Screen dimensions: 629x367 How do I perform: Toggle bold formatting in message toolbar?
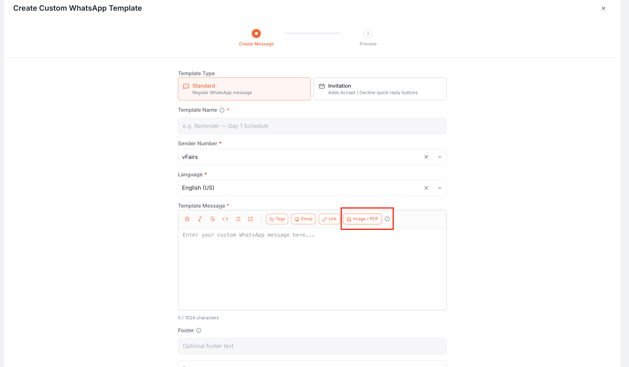point(187,219)
